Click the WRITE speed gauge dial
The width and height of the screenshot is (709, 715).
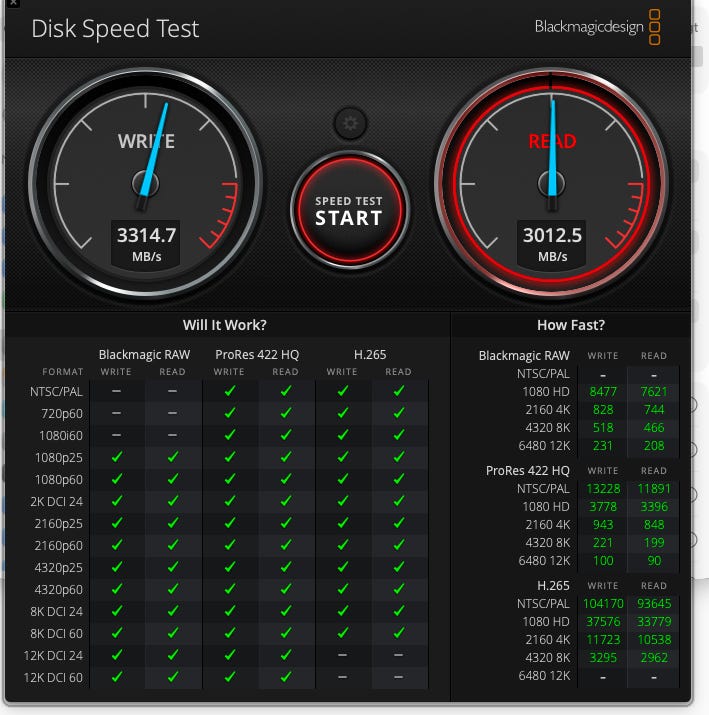tap(146, 182)
